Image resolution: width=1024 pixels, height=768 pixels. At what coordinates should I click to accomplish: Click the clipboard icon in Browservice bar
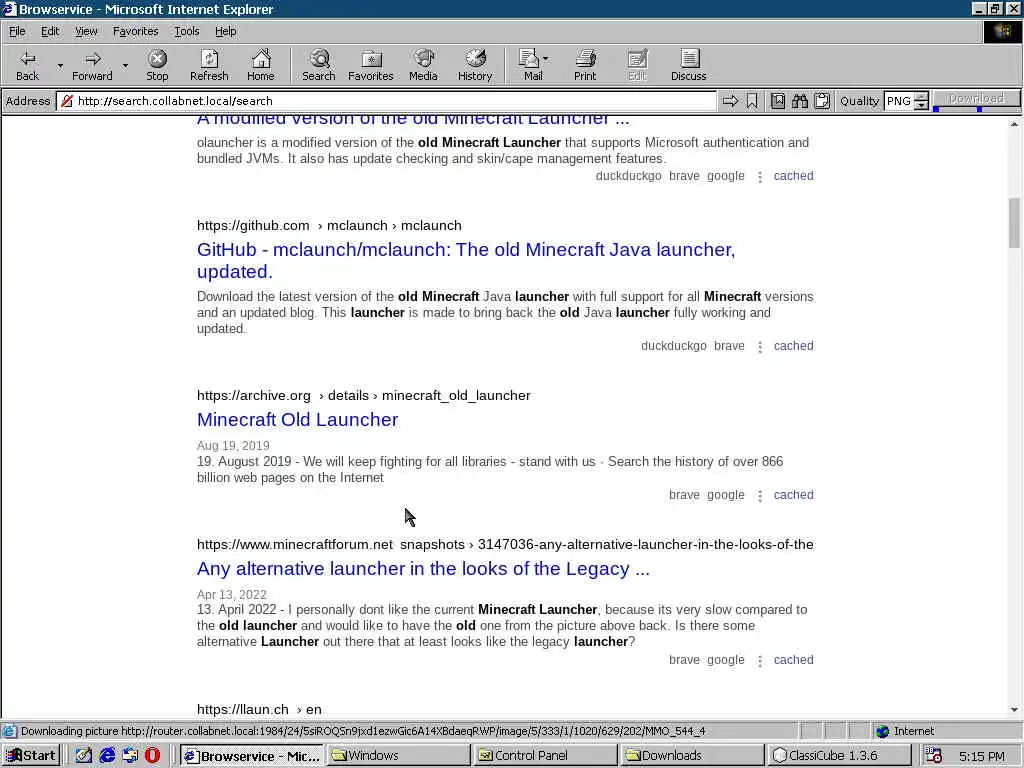(822, 101)
